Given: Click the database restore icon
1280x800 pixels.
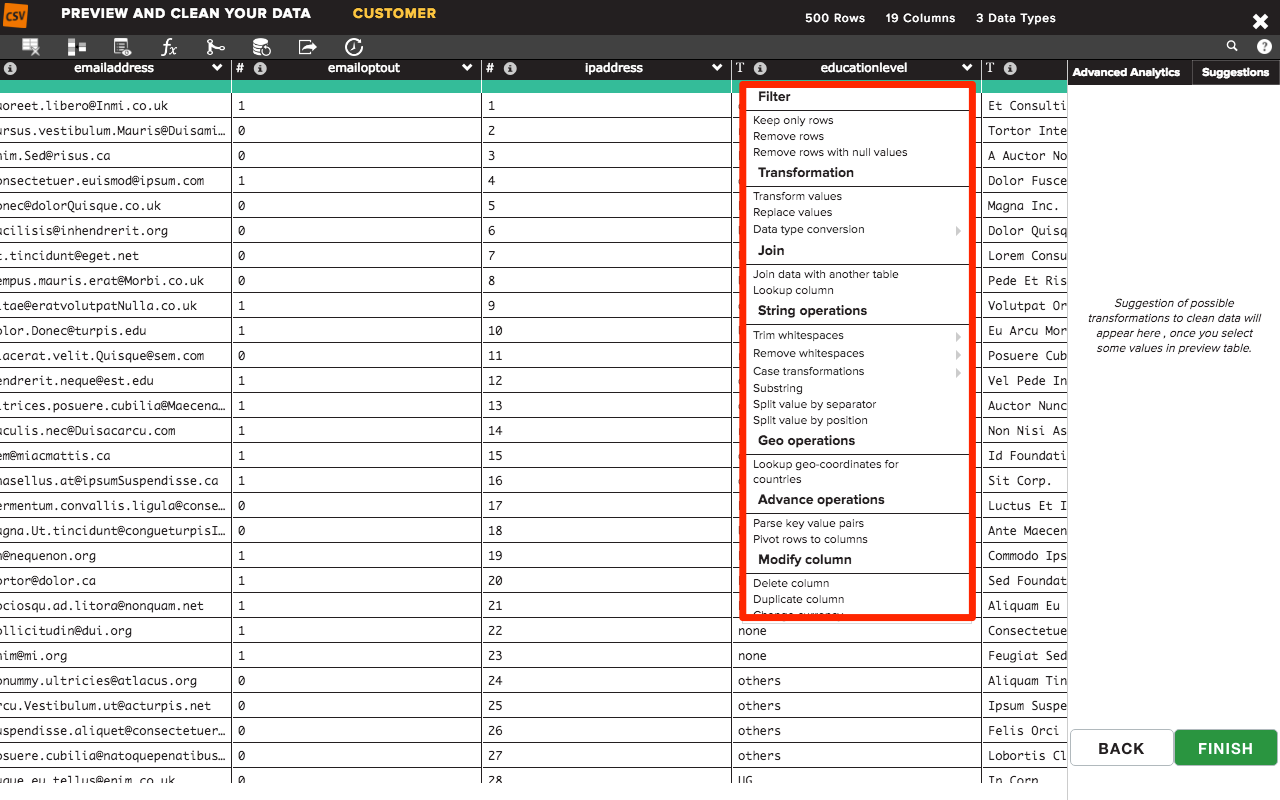Looking at the screenshot, I should 261,47.
